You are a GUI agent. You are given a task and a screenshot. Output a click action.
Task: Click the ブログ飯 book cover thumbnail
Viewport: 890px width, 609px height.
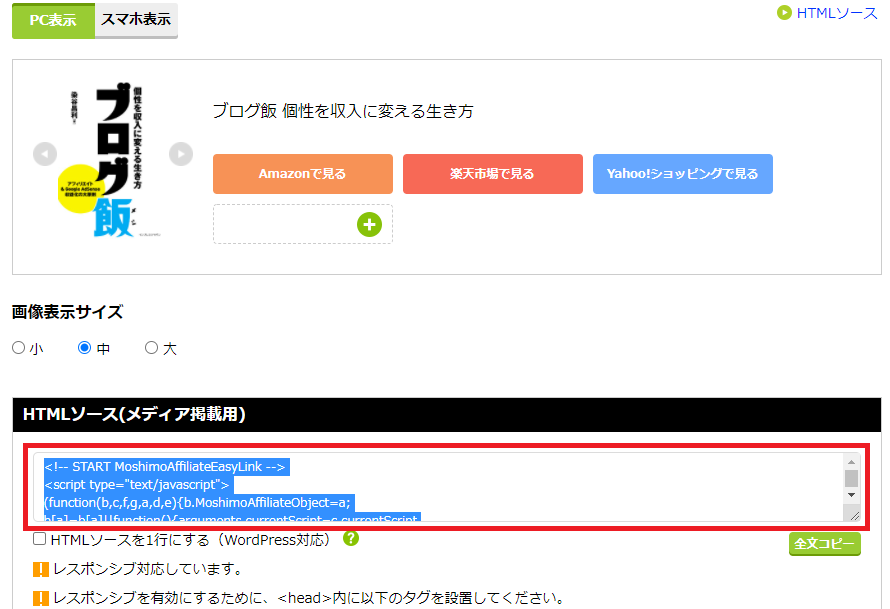click(x=111, y=160)
